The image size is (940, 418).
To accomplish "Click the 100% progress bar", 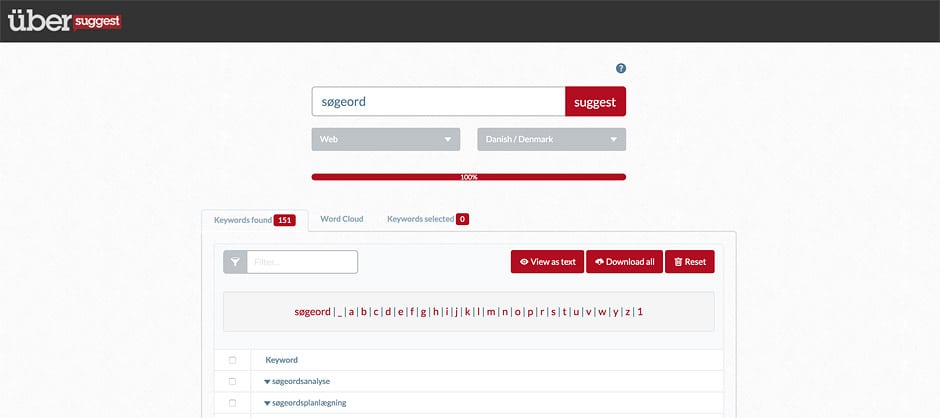I will [468, 177].
